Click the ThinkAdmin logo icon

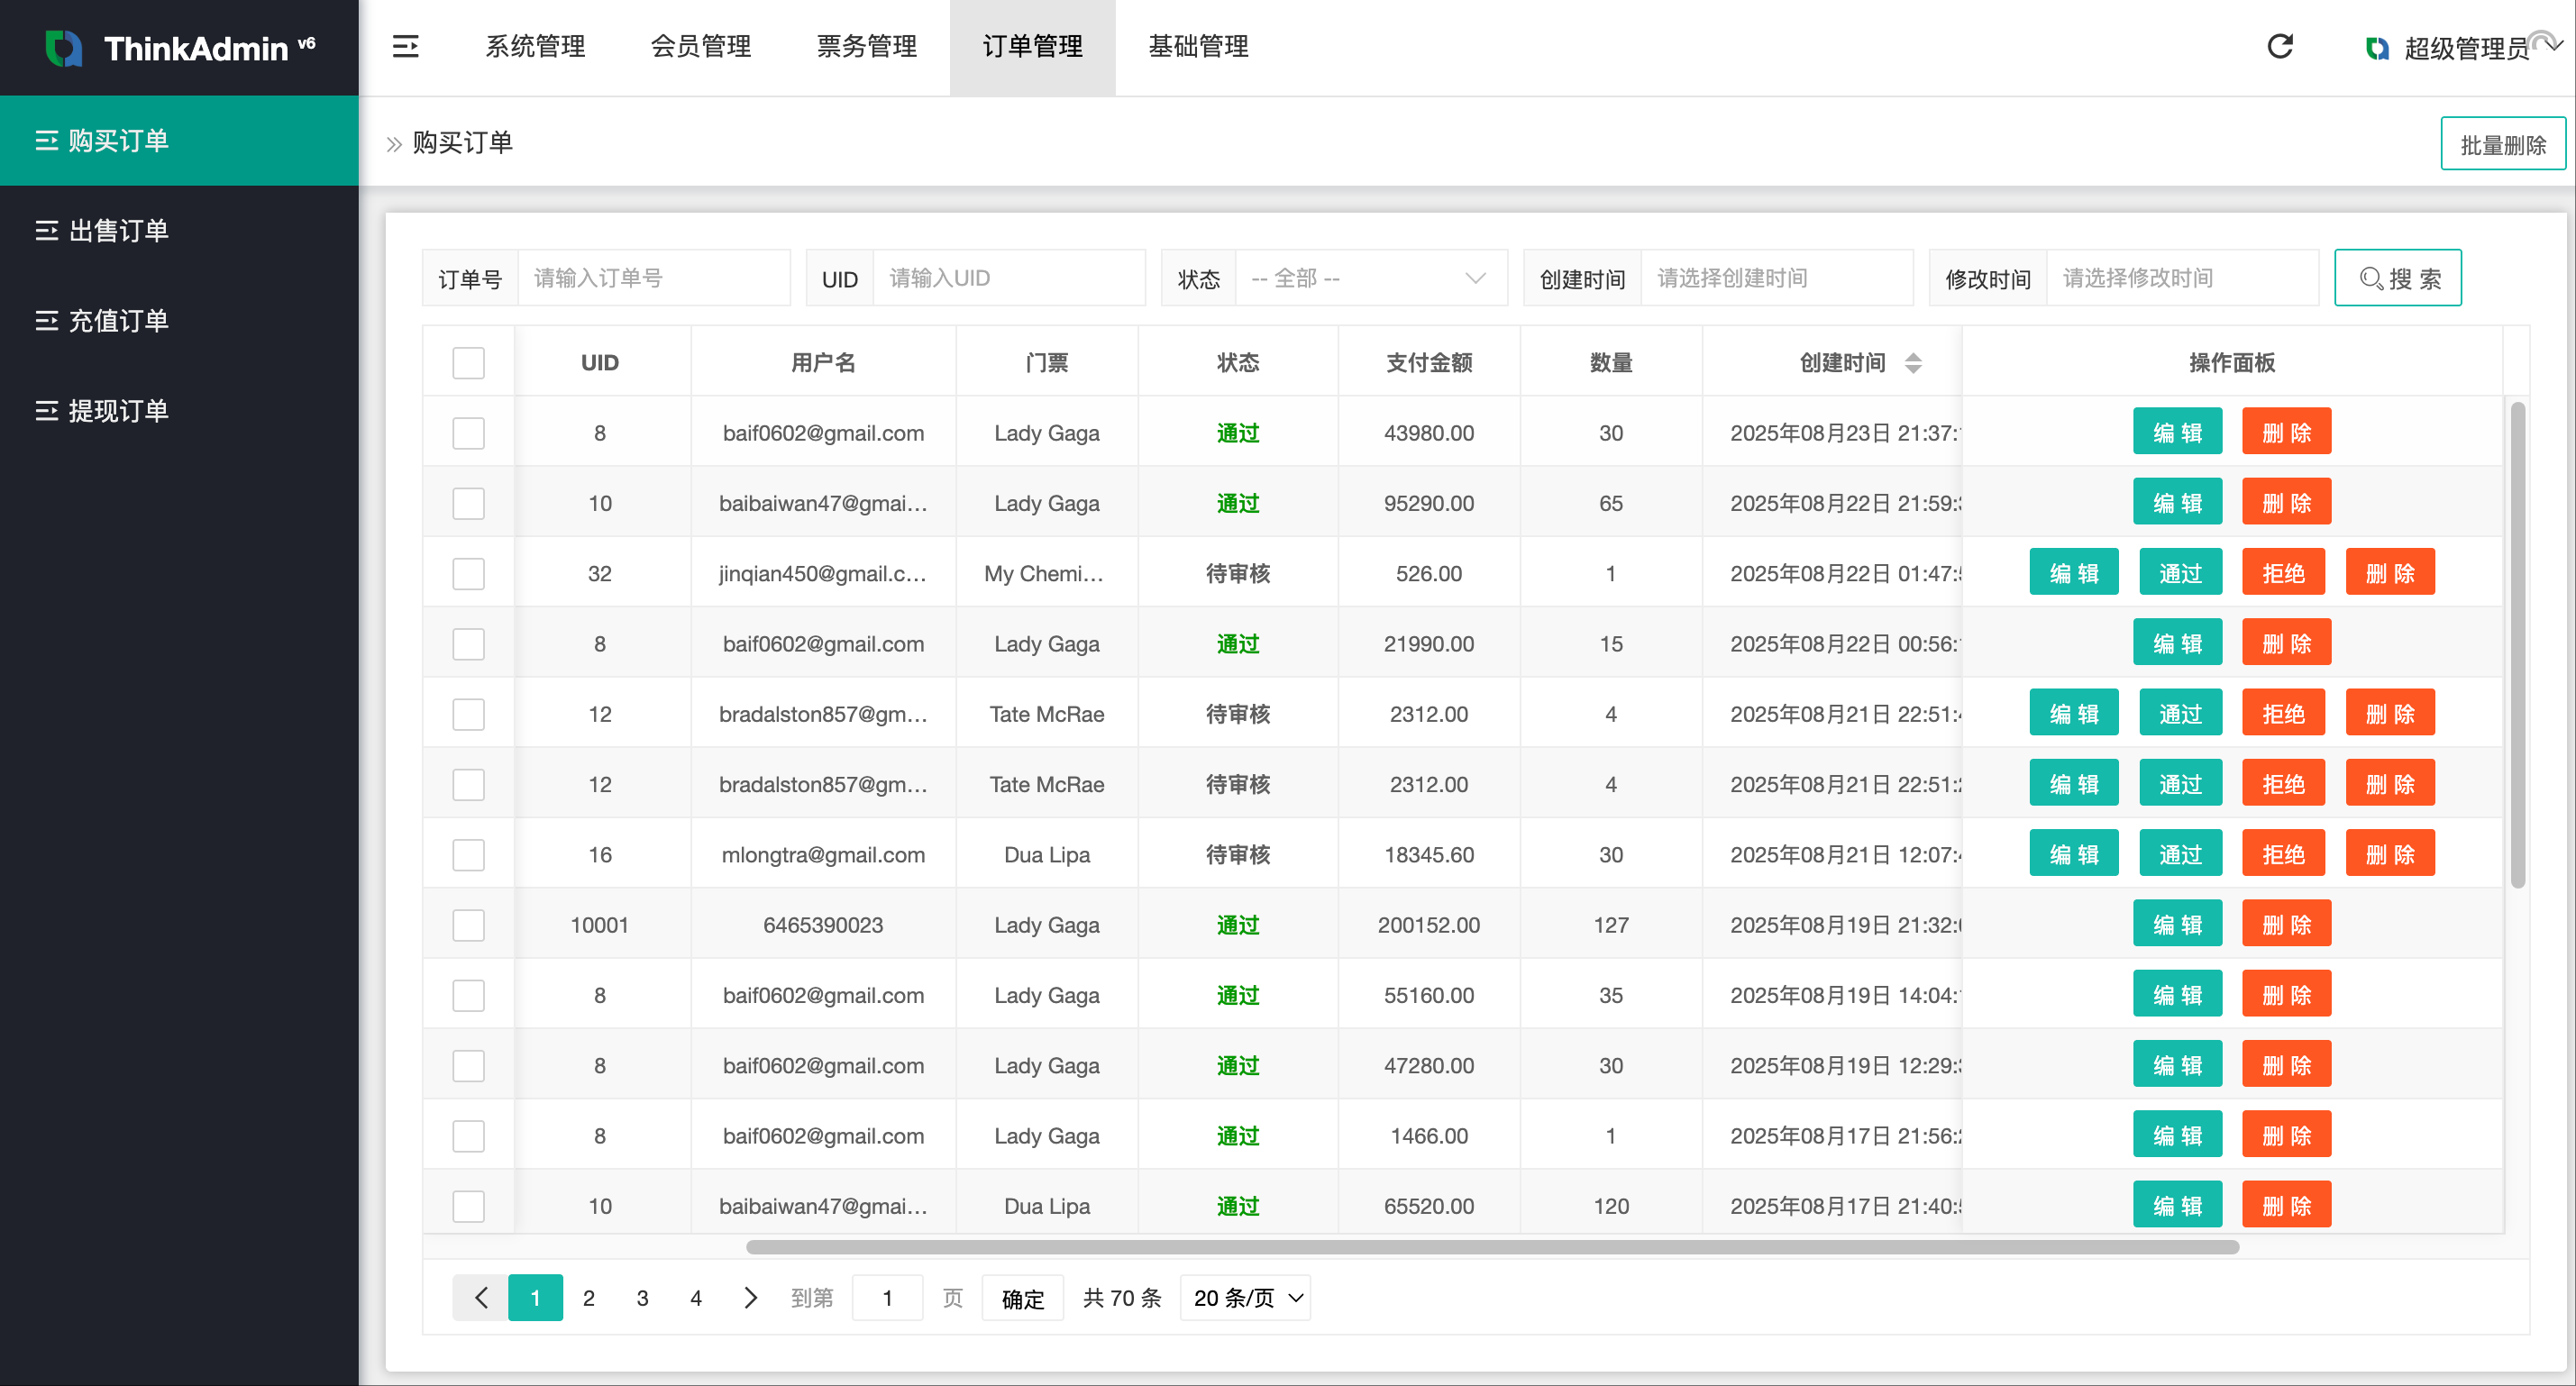pos(64,48)
